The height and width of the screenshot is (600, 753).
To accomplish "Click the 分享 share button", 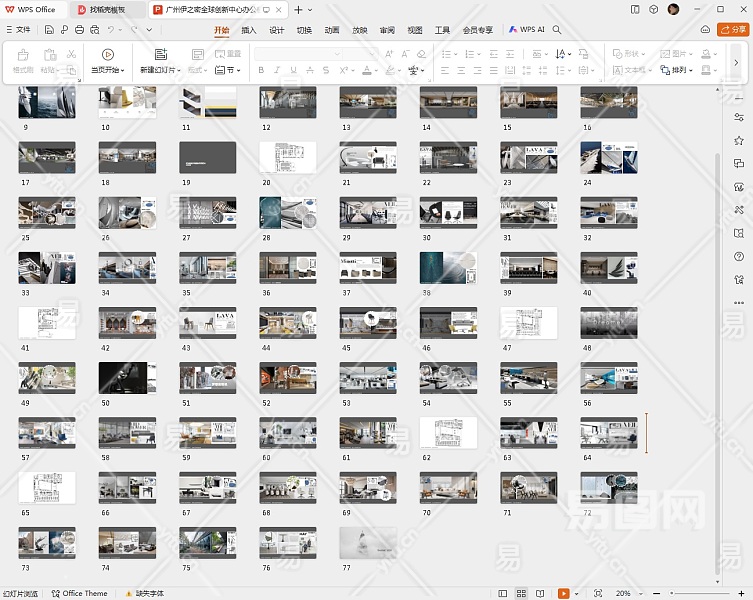I will point(733,30).
